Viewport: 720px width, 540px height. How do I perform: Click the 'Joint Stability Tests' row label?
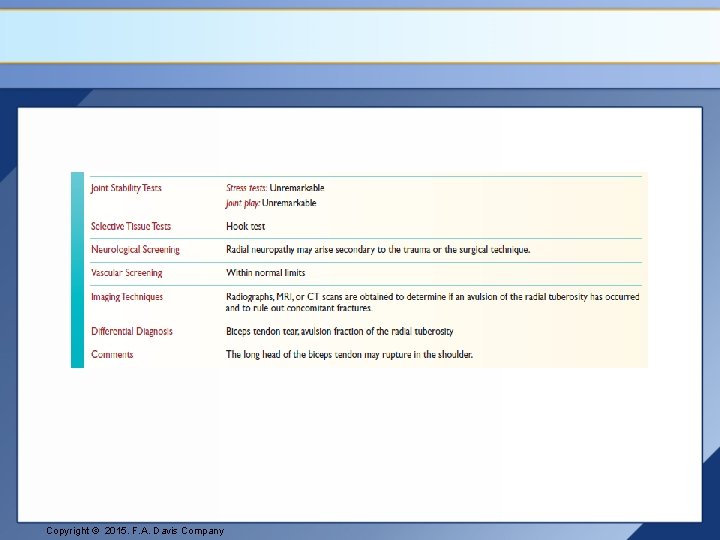[126, 188]
